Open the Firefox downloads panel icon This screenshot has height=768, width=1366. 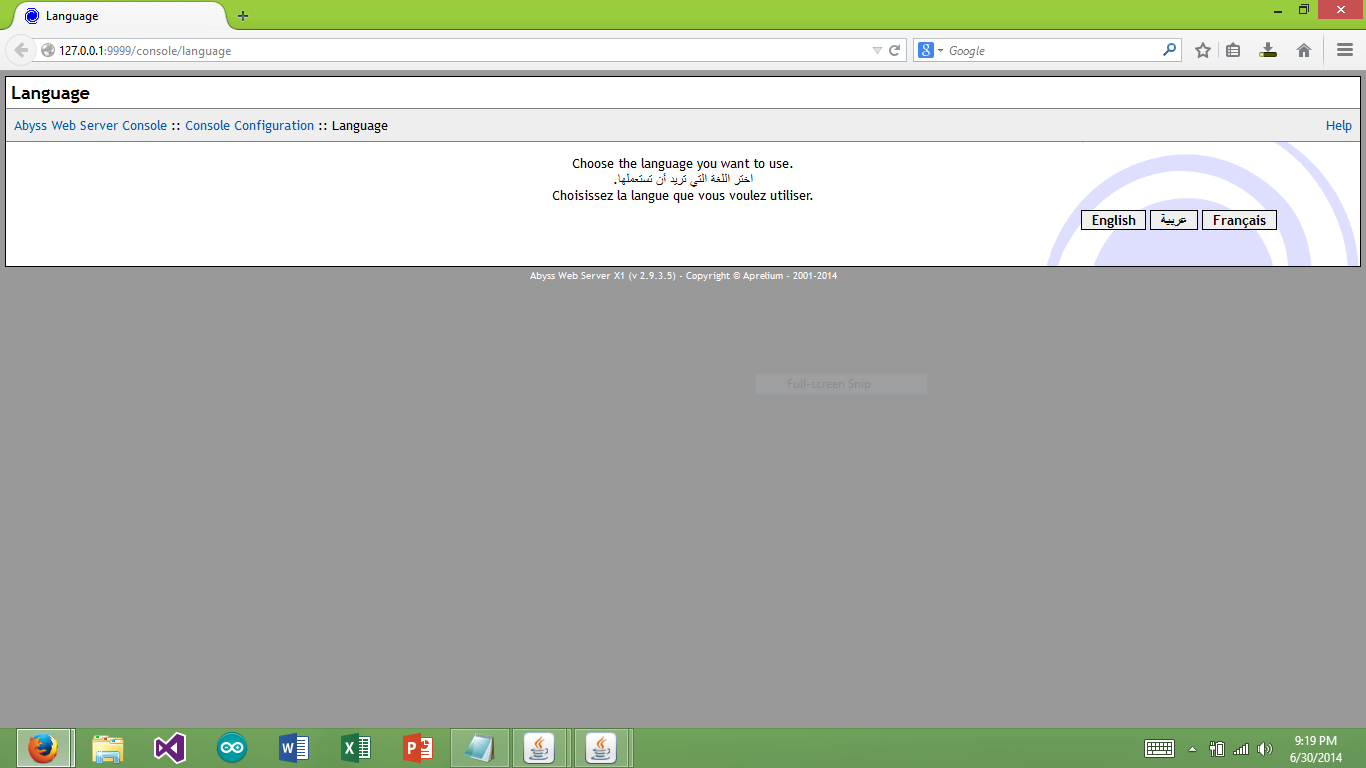[1268, 49]
